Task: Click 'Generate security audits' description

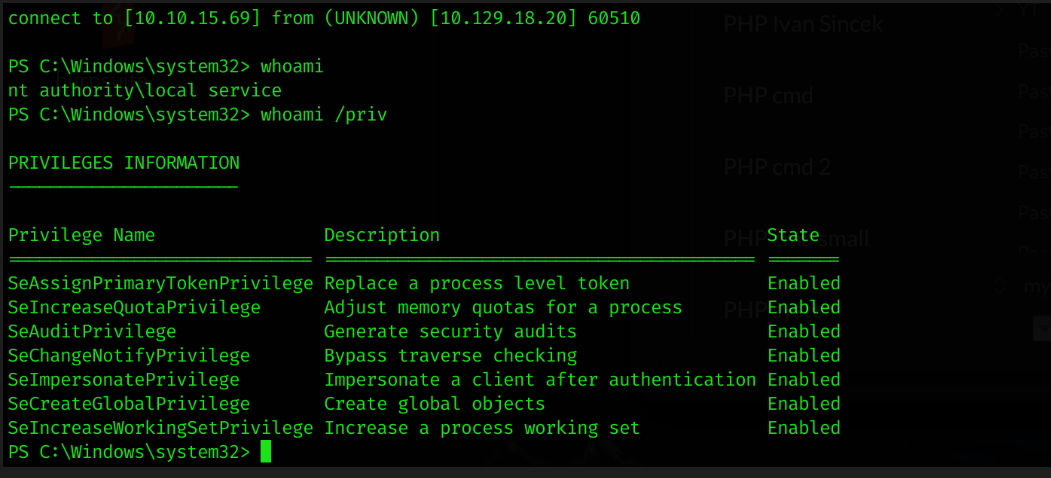Action: click(x=450, y=332)
